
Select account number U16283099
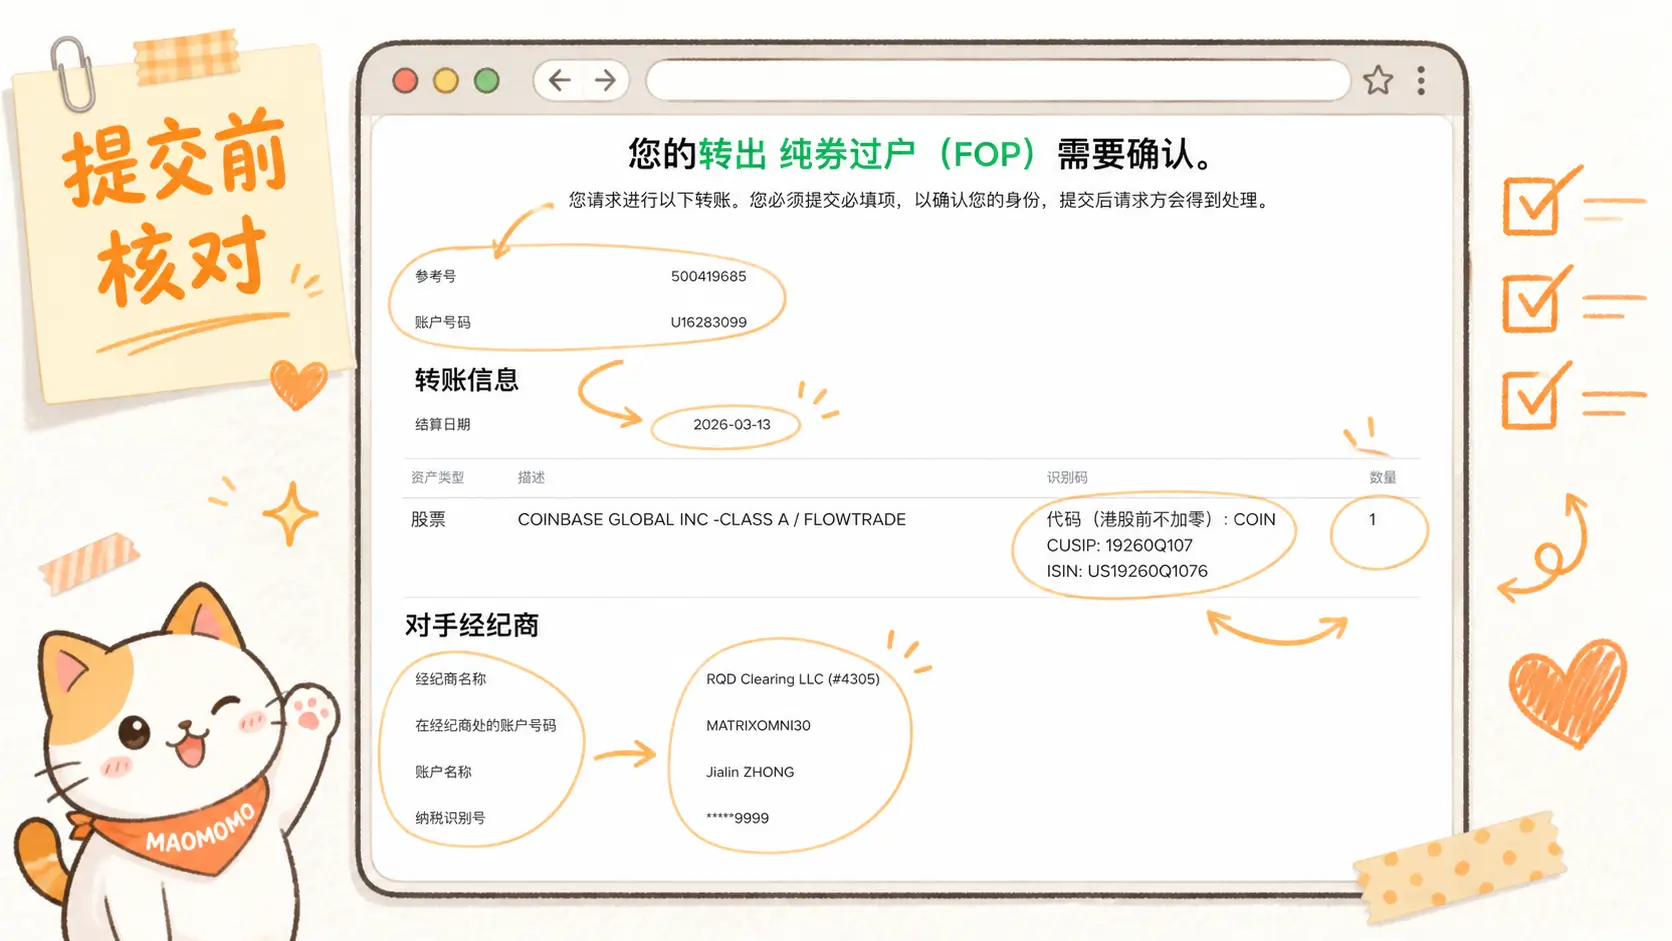(708, 322)
